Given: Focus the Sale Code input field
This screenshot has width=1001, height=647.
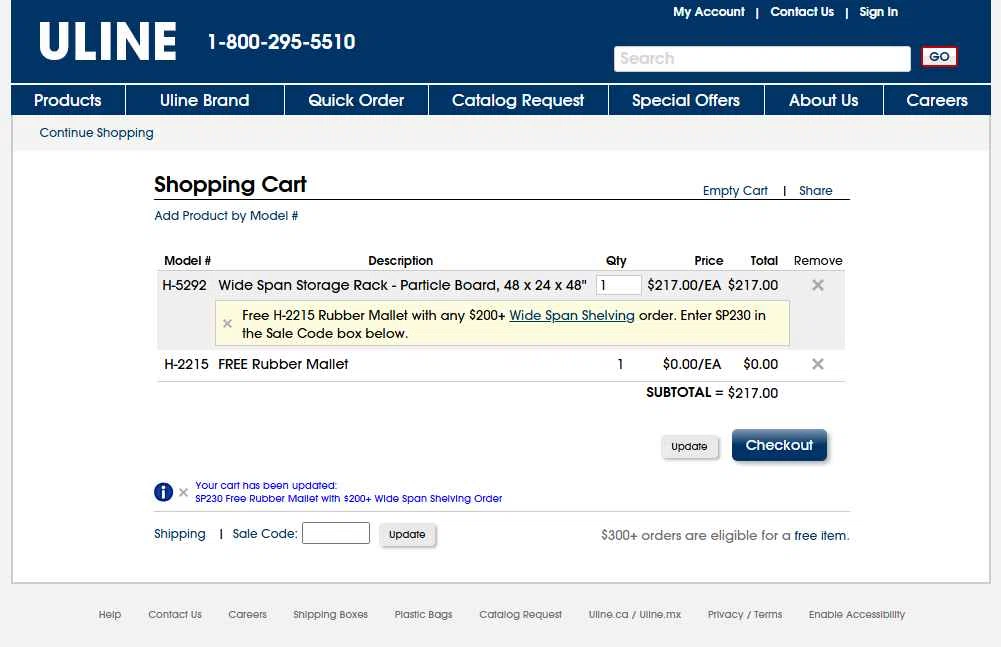Looking at the screenshot, I should (336, 534).
